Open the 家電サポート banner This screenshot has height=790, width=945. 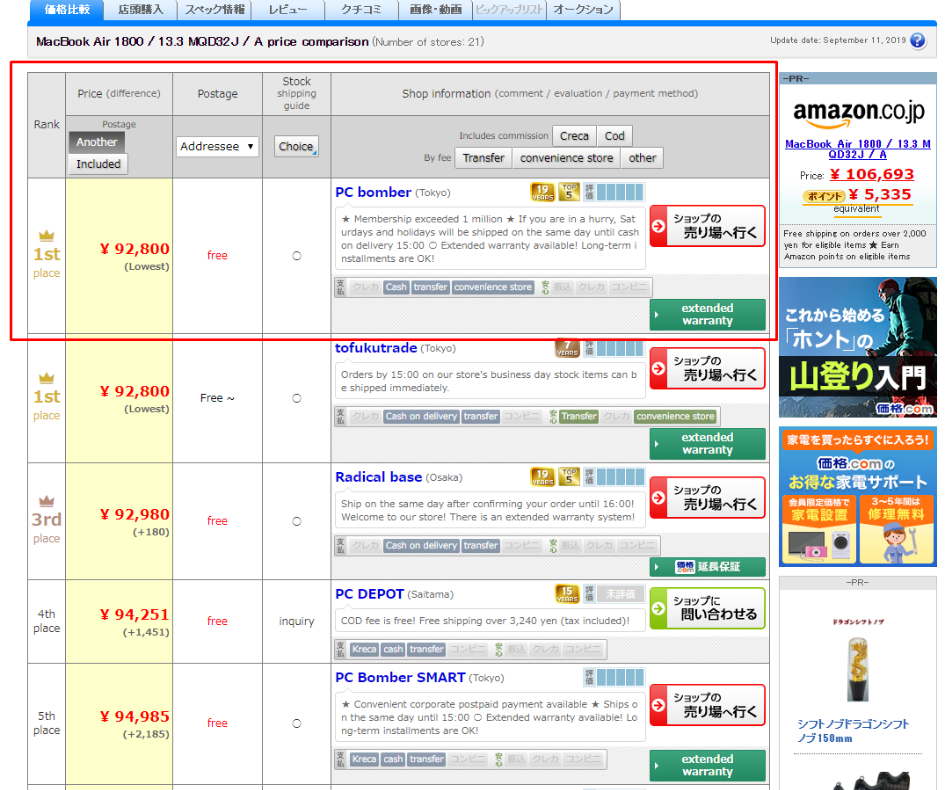click(x=858, y=497)
